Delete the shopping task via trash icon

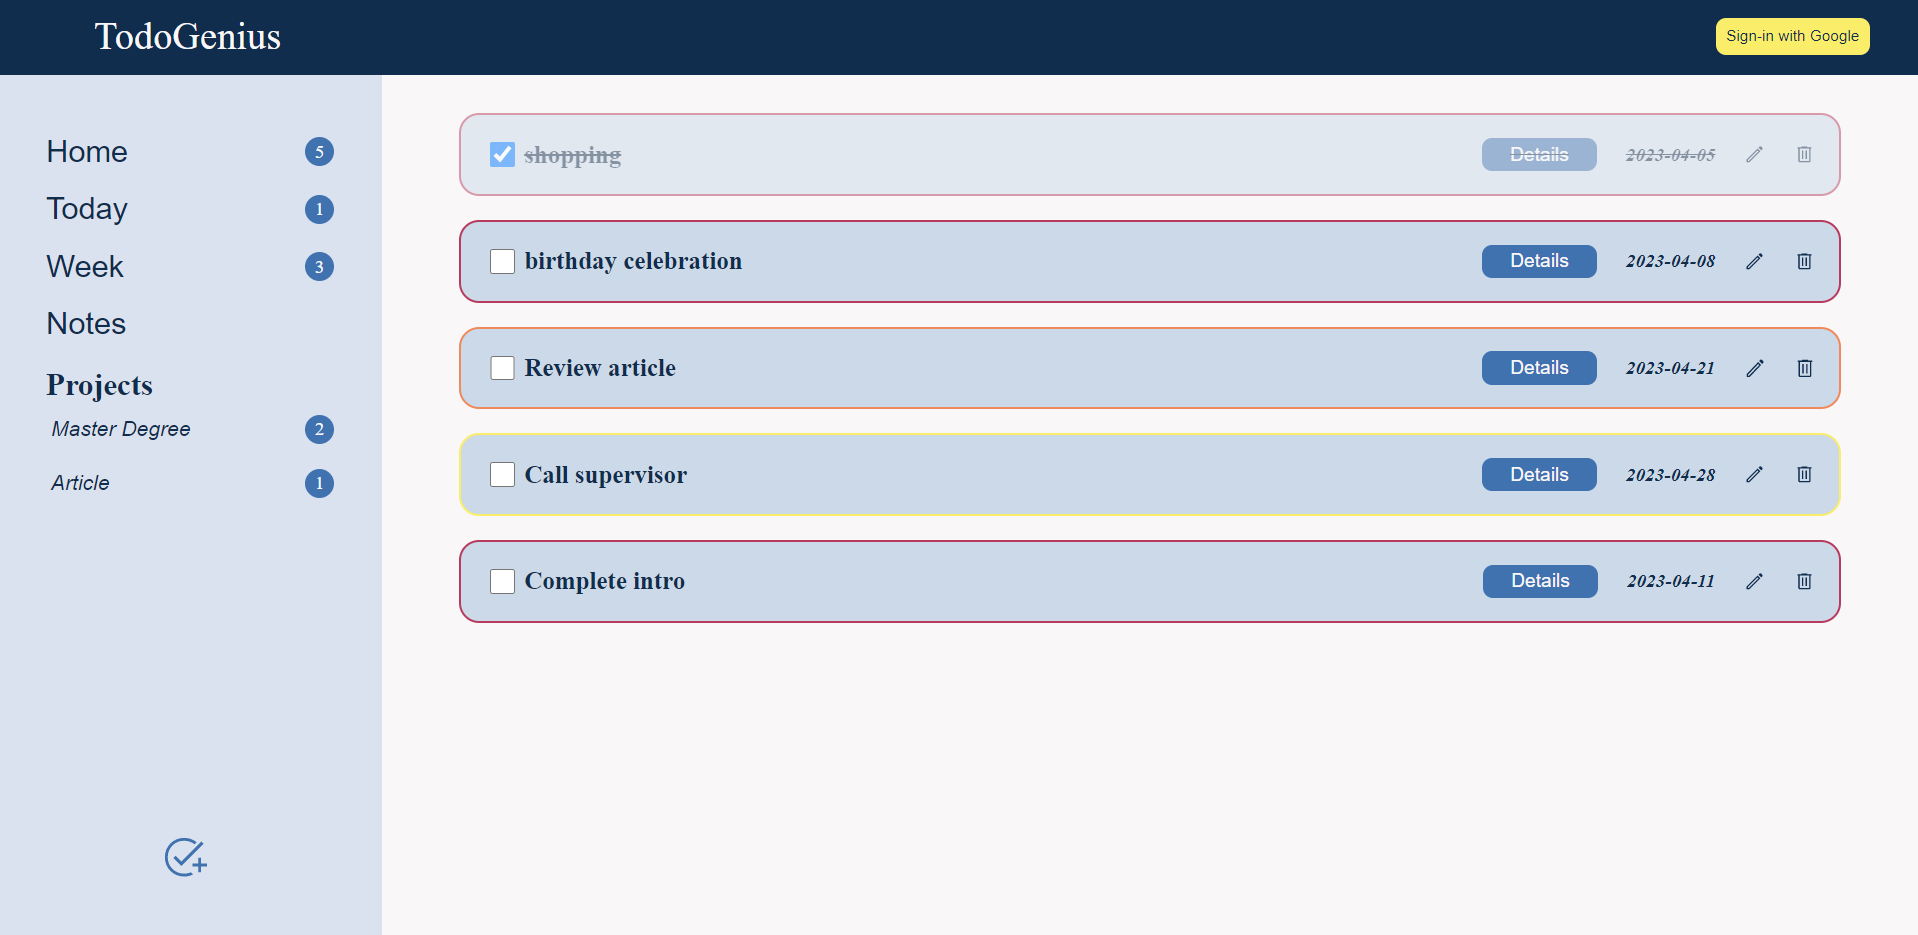pos(1804,154)
